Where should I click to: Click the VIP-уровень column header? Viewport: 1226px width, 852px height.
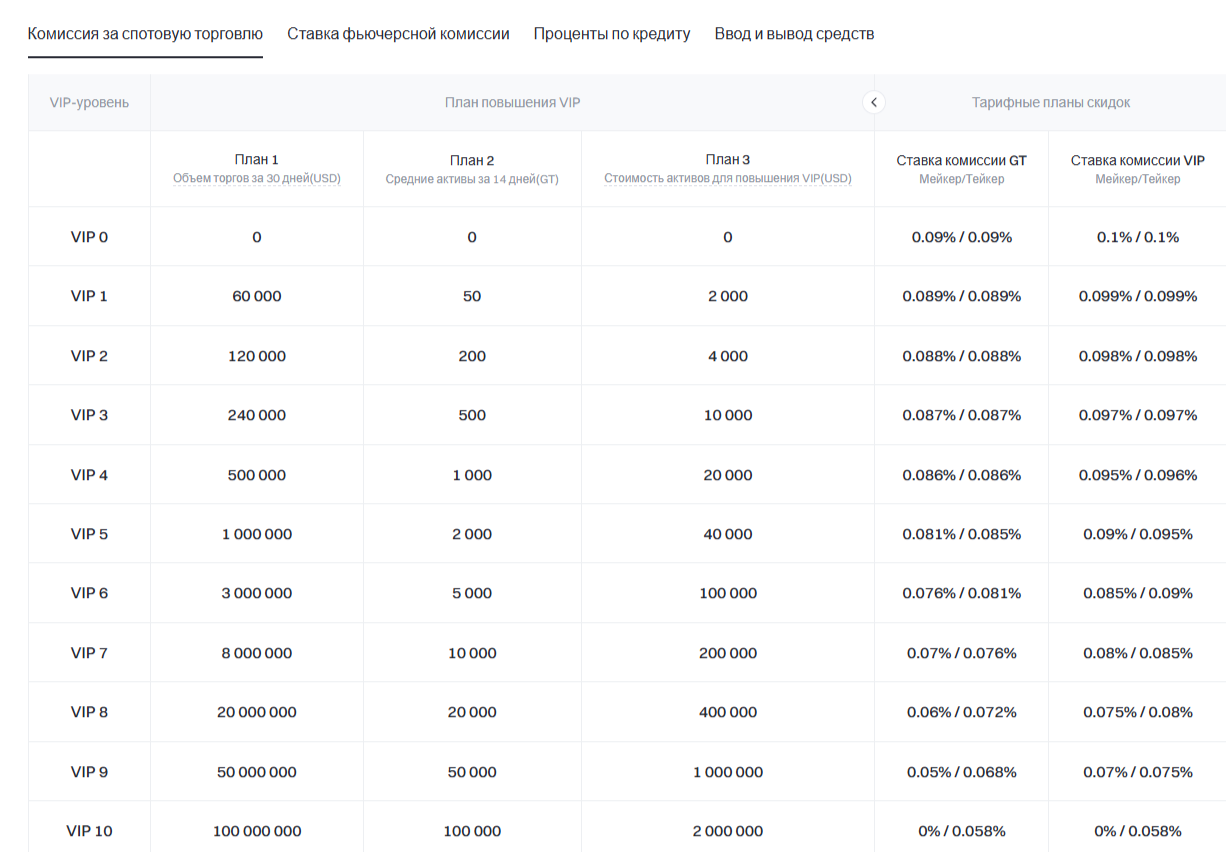[89, 102]
